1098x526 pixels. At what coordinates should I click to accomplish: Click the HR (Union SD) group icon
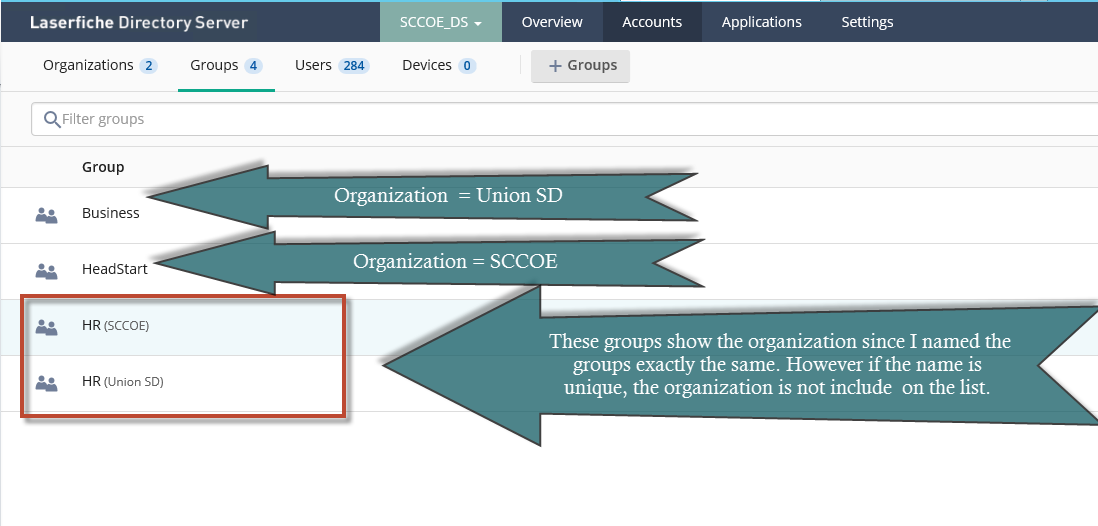coord(46,383)
